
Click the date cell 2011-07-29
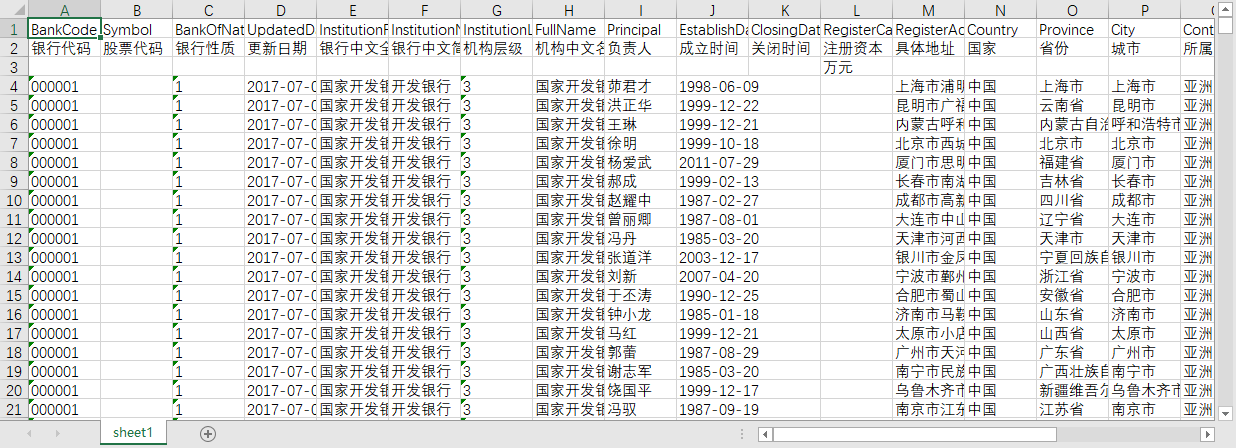[x=713, y=162]
